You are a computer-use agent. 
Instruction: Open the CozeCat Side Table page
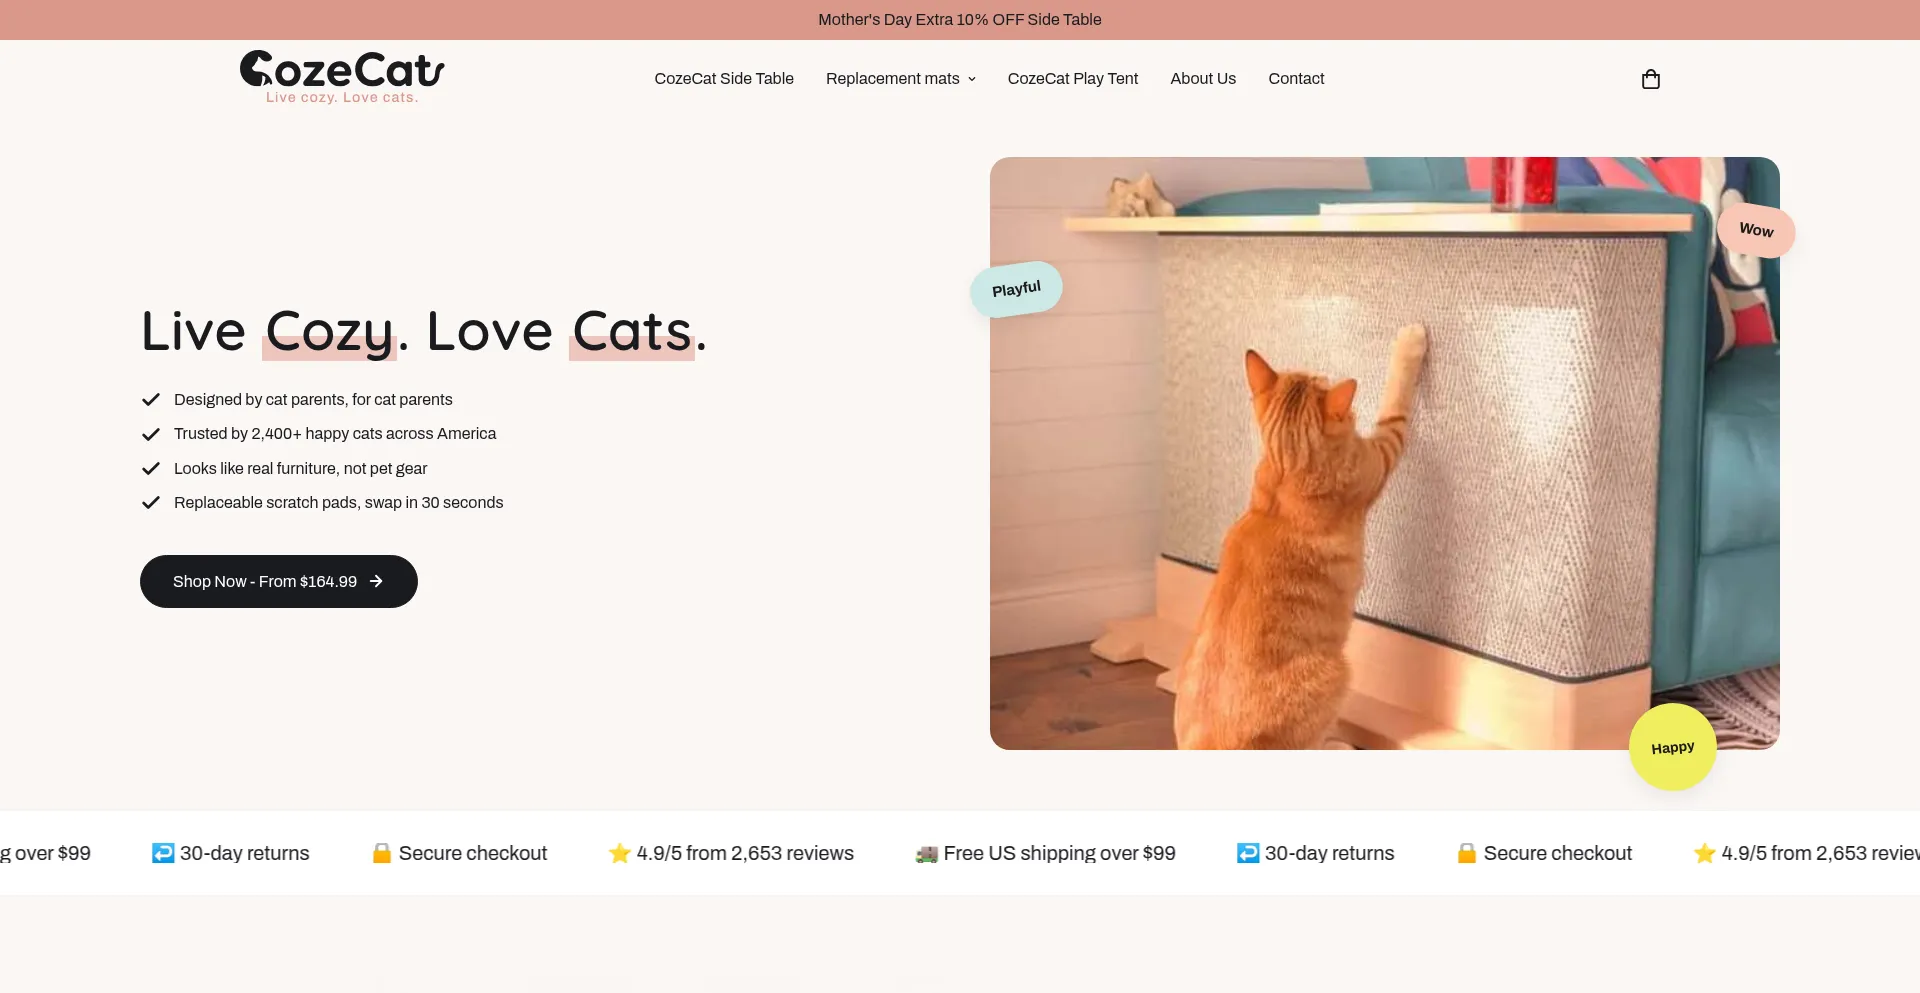tap(724, 78)
